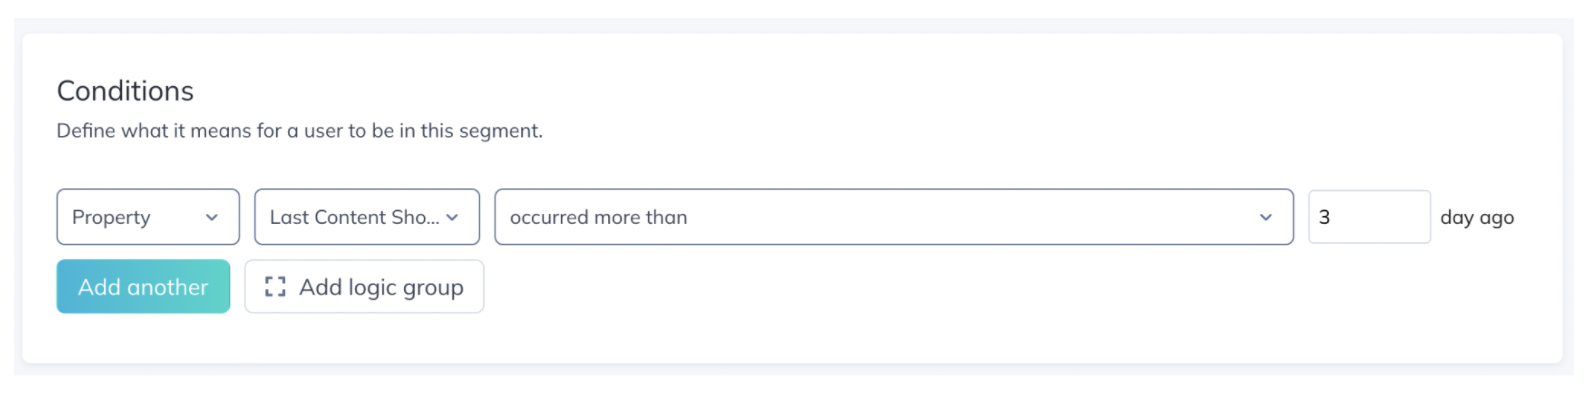Image resolution: width=1586 pixels, height=398 pixels.
Task: Click the Add logic group button
Action: (x=364, y=287)
